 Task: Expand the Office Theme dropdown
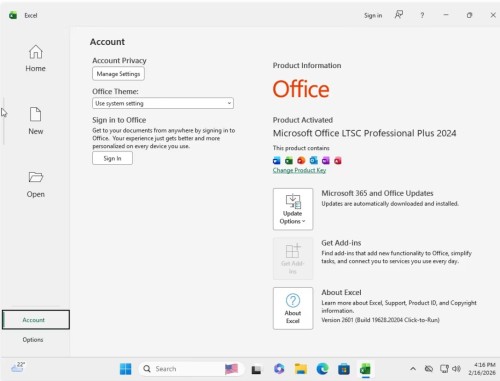coord(163,103)
